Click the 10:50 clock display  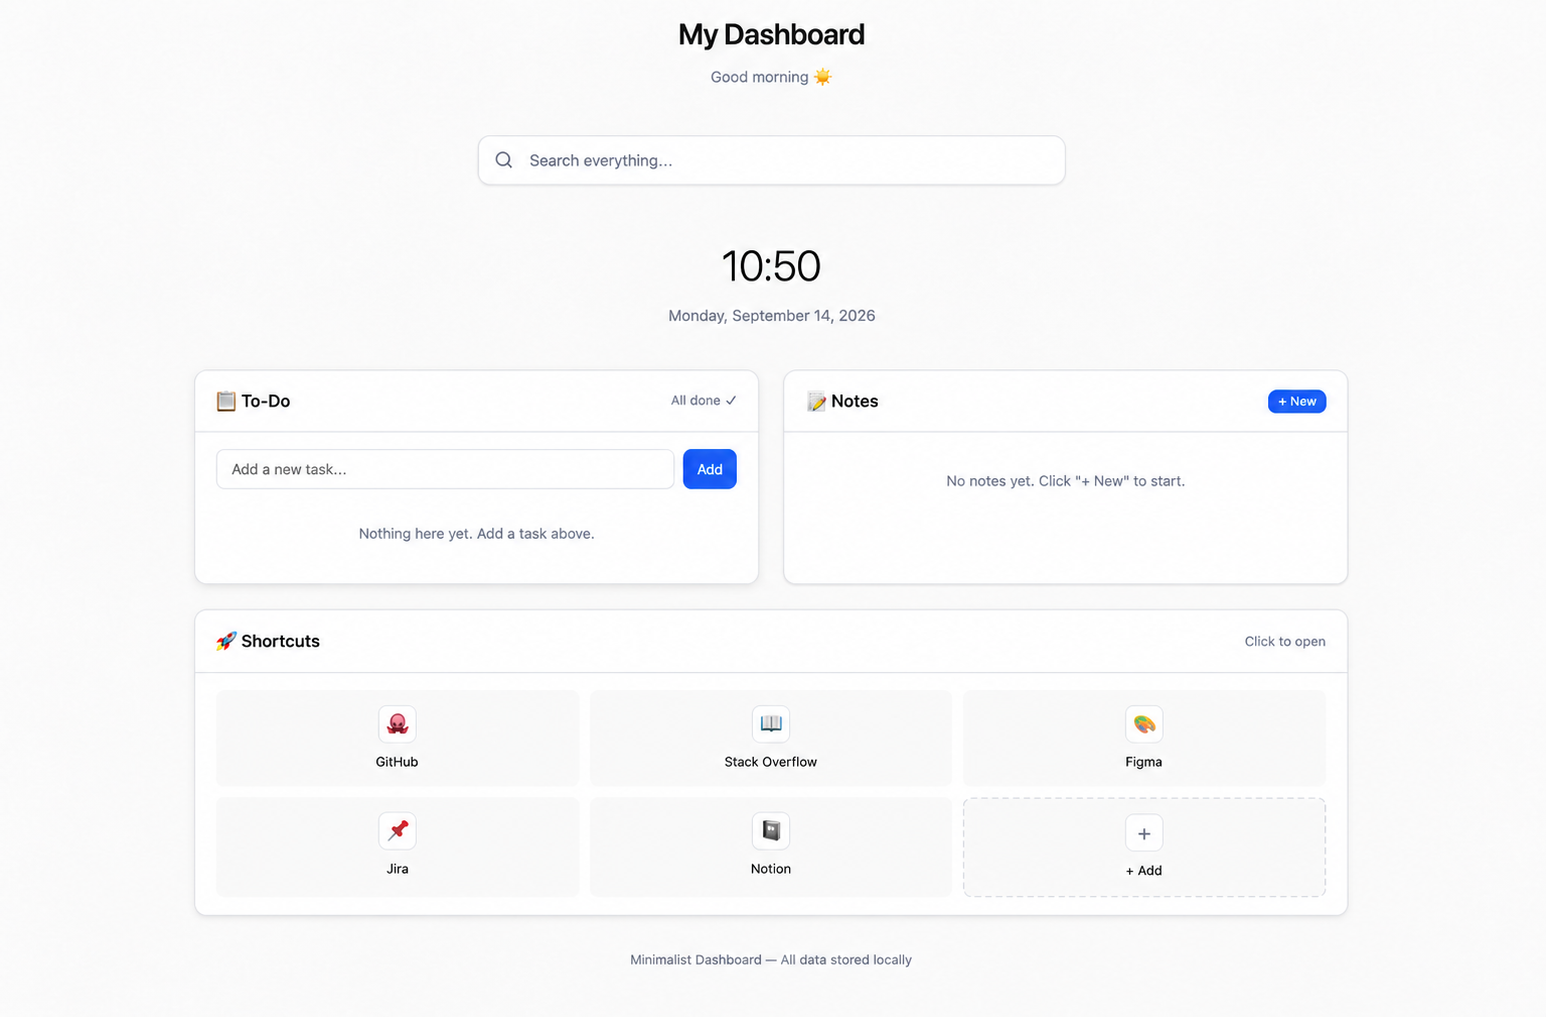click(771, 266)
